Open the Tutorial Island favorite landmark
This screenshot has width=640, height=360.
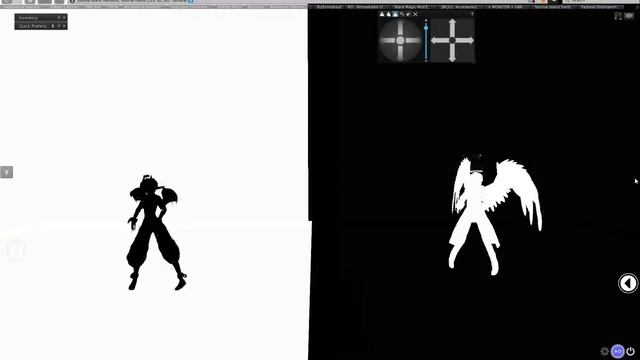pos(552,7)
